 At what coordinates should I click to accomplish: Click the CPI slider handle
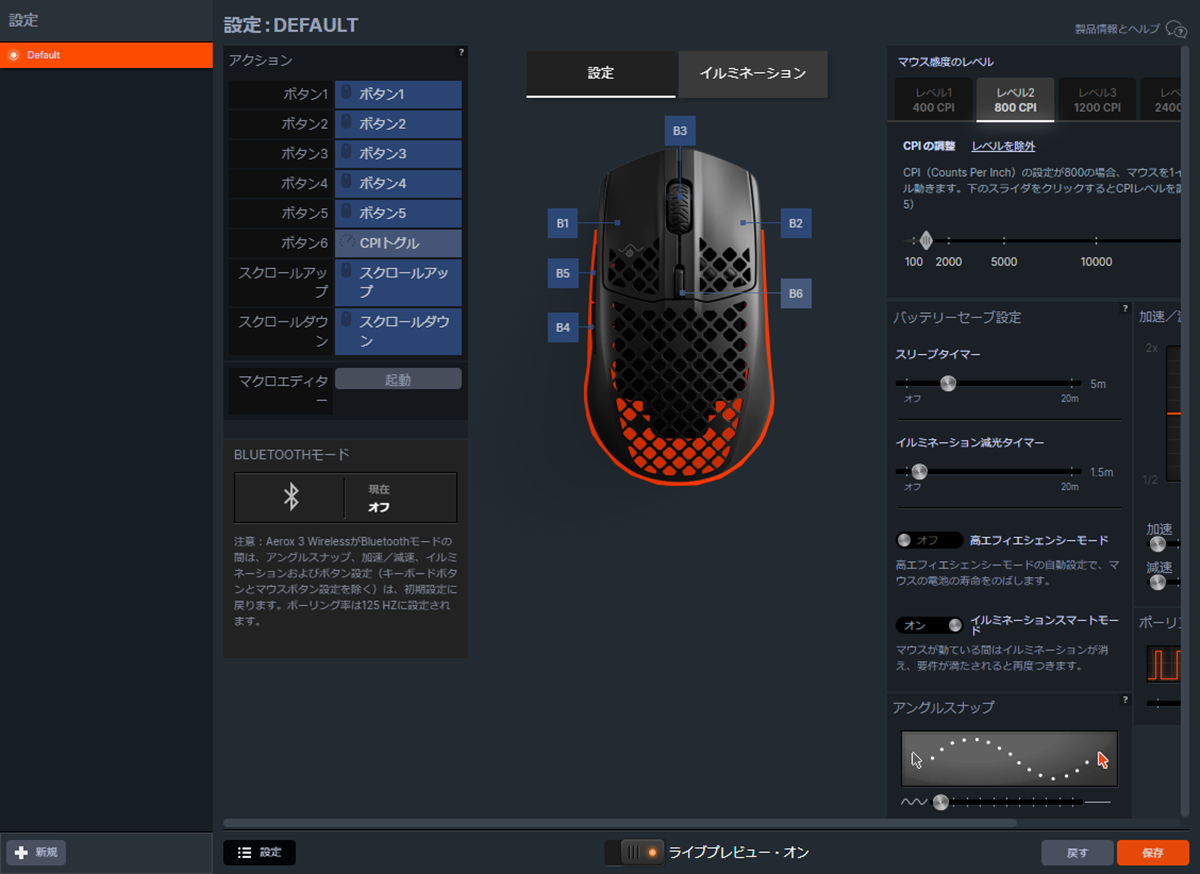click(x=926, y=240)
